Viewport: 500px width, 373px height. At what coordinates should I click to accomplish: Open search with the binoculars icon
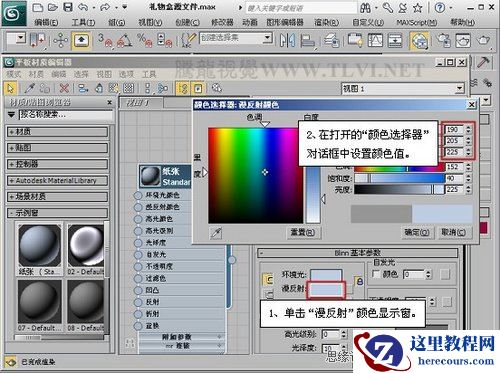(366, 7)
